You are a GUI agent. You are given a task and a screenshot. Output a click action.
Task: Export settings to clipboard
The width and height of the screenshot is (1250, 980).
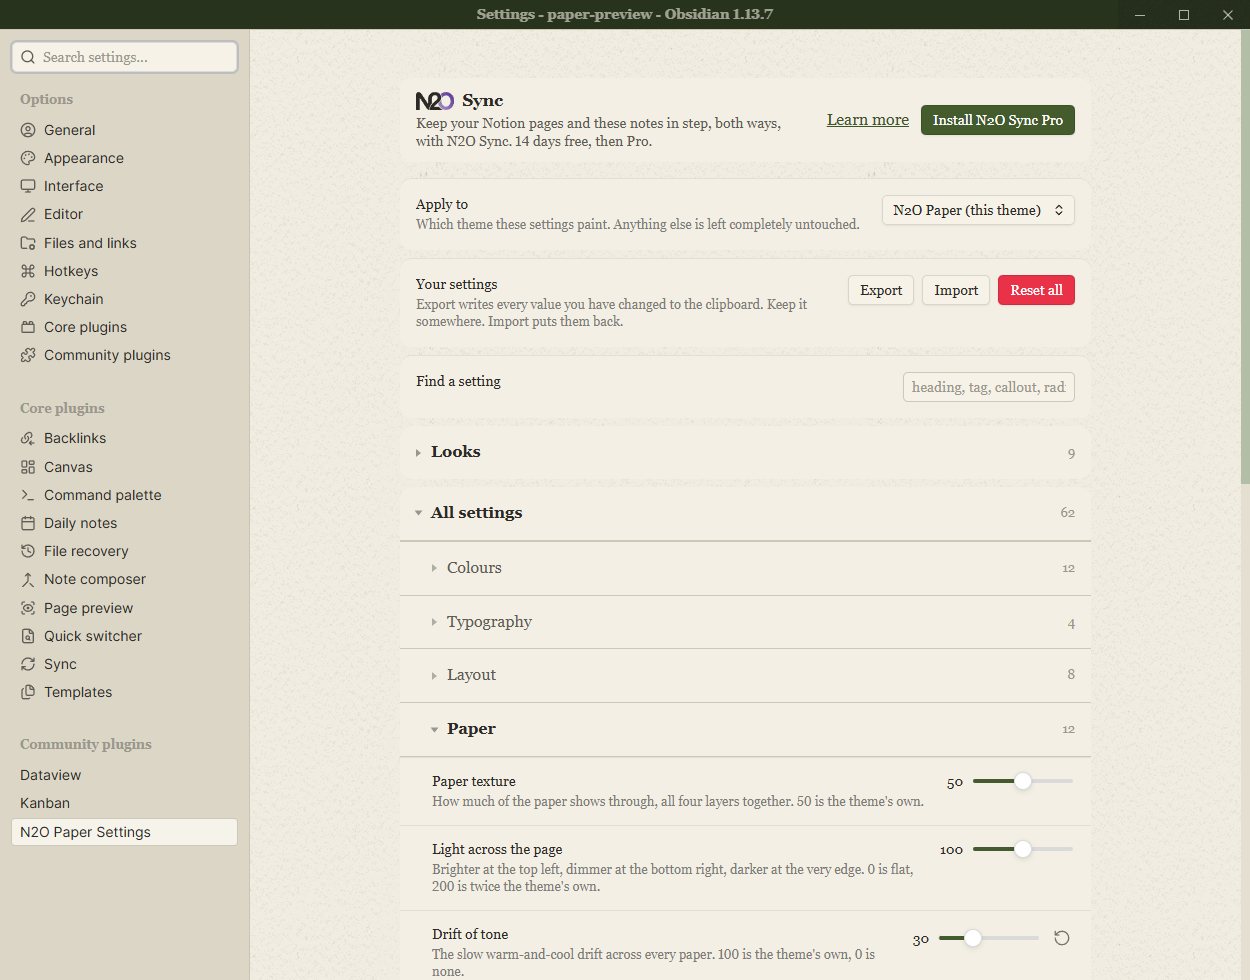tap(881, 290)
